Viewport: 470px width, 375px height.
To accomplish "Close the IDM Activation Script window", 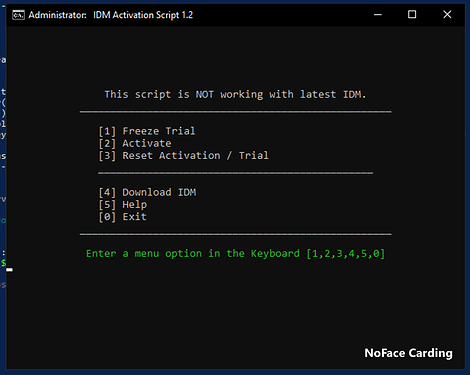I will [x=447, y=15].
